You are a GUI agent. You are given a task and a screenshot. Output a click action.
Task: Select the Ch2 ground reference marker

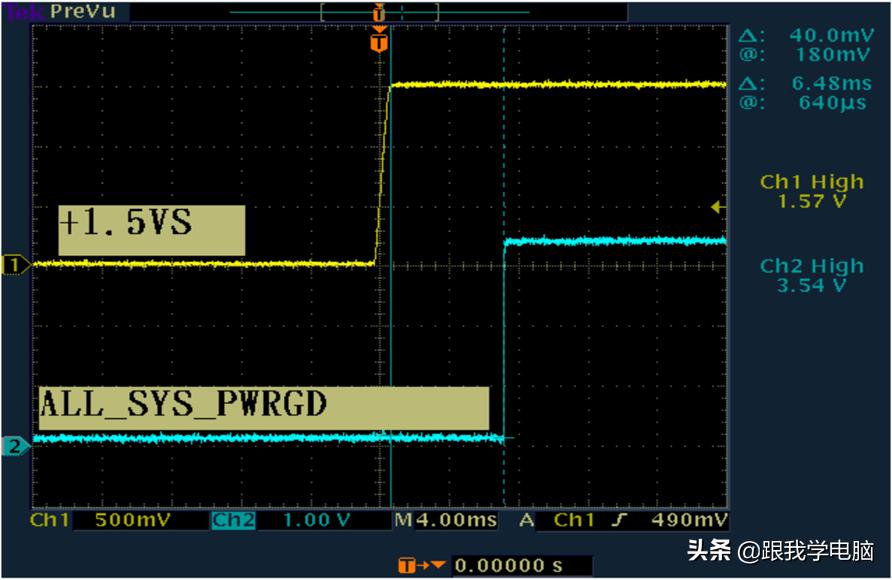coord(15,447)
